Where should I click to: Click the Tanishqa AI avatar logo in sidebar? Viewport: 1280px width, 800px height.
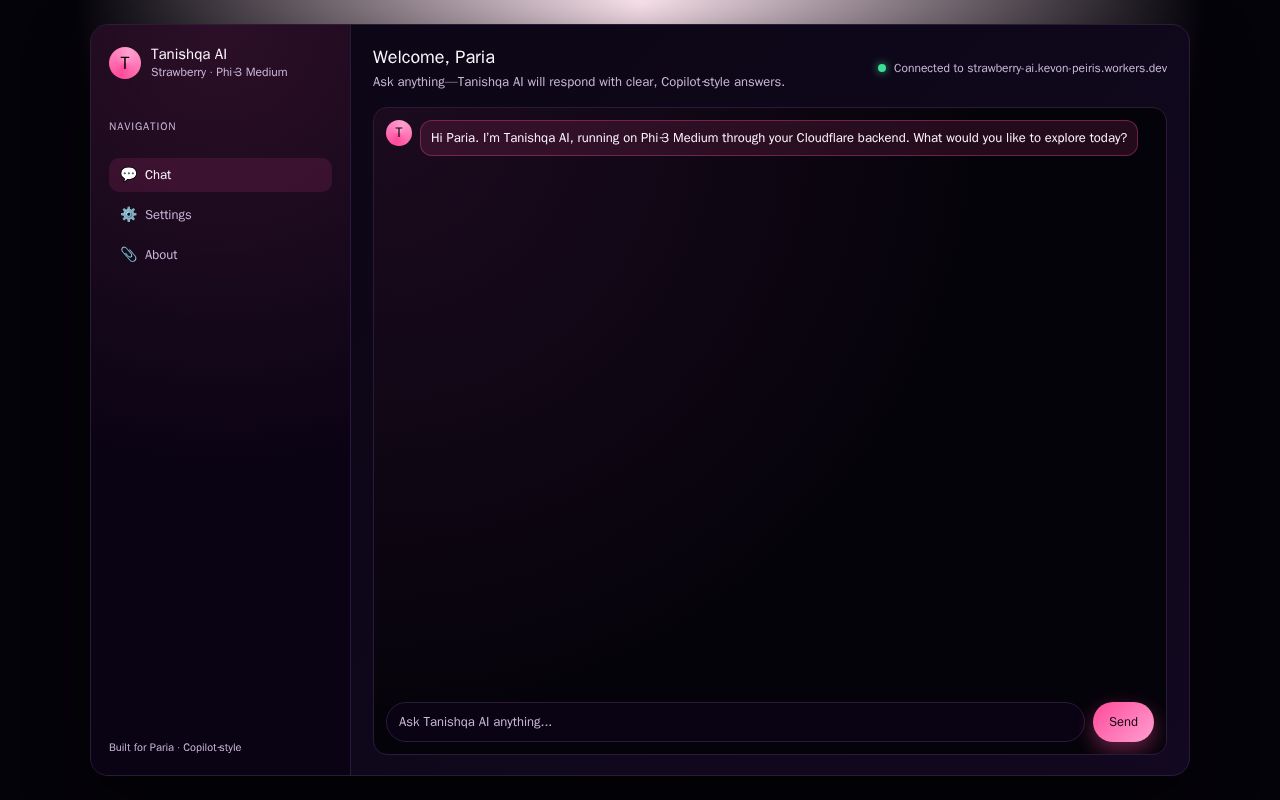click(x=125, y=63)
